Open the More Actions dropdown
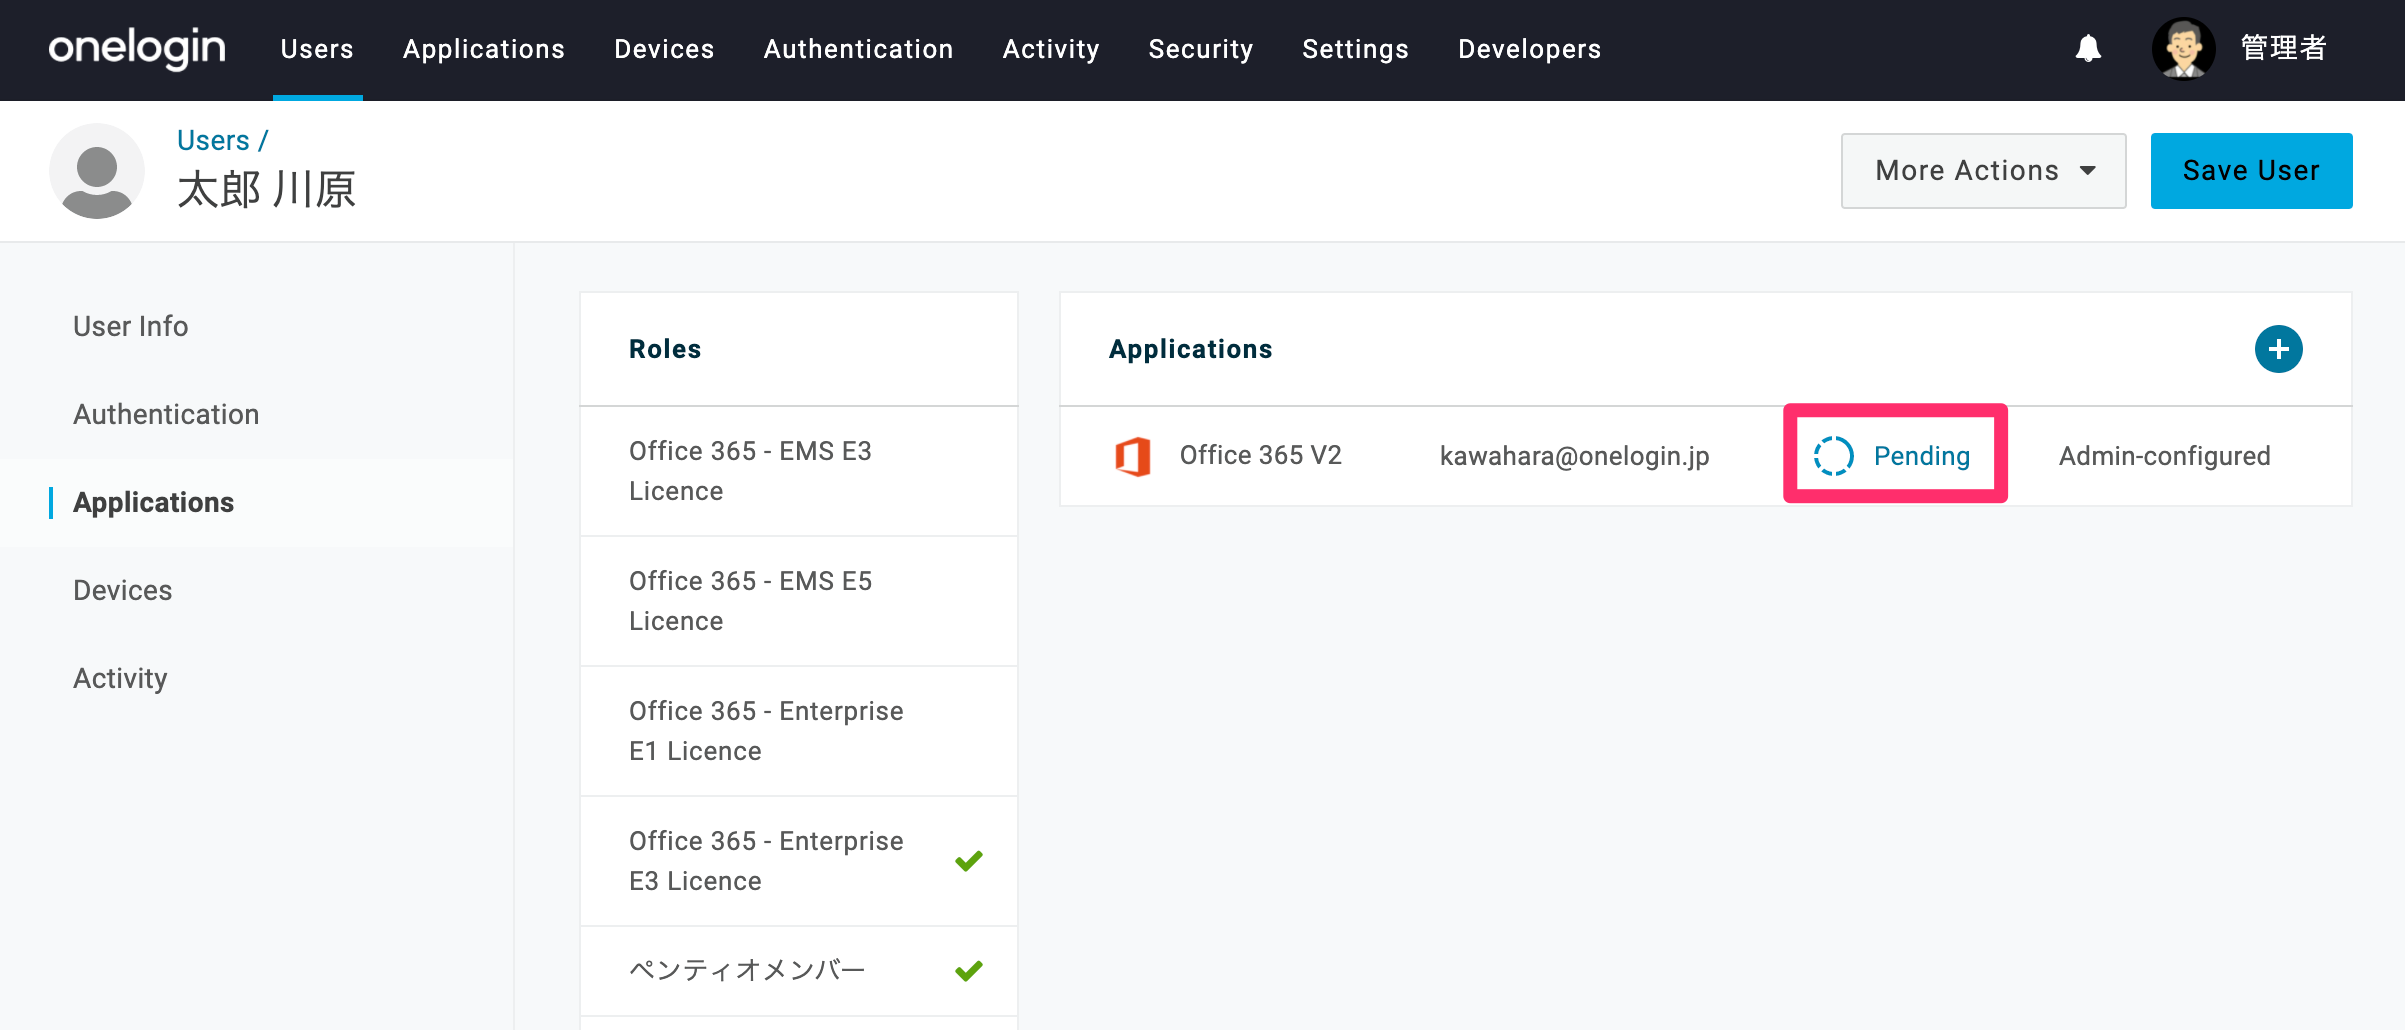2405x1030 pixels. 1983,171
